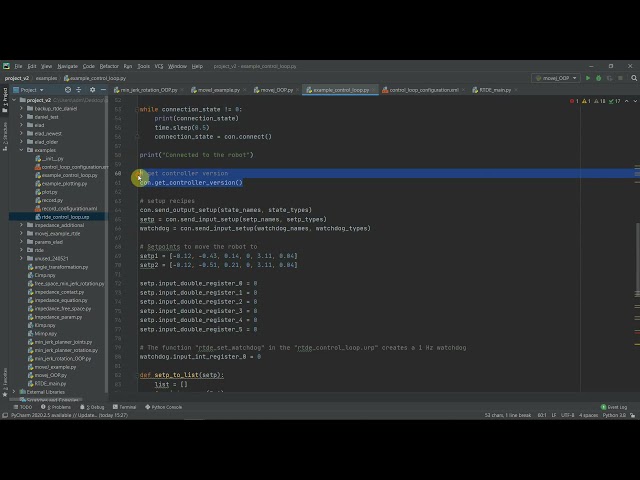Close the RTDE_main.py tab
The width and height of the screenshot is (640, 480).
[516, 90]
